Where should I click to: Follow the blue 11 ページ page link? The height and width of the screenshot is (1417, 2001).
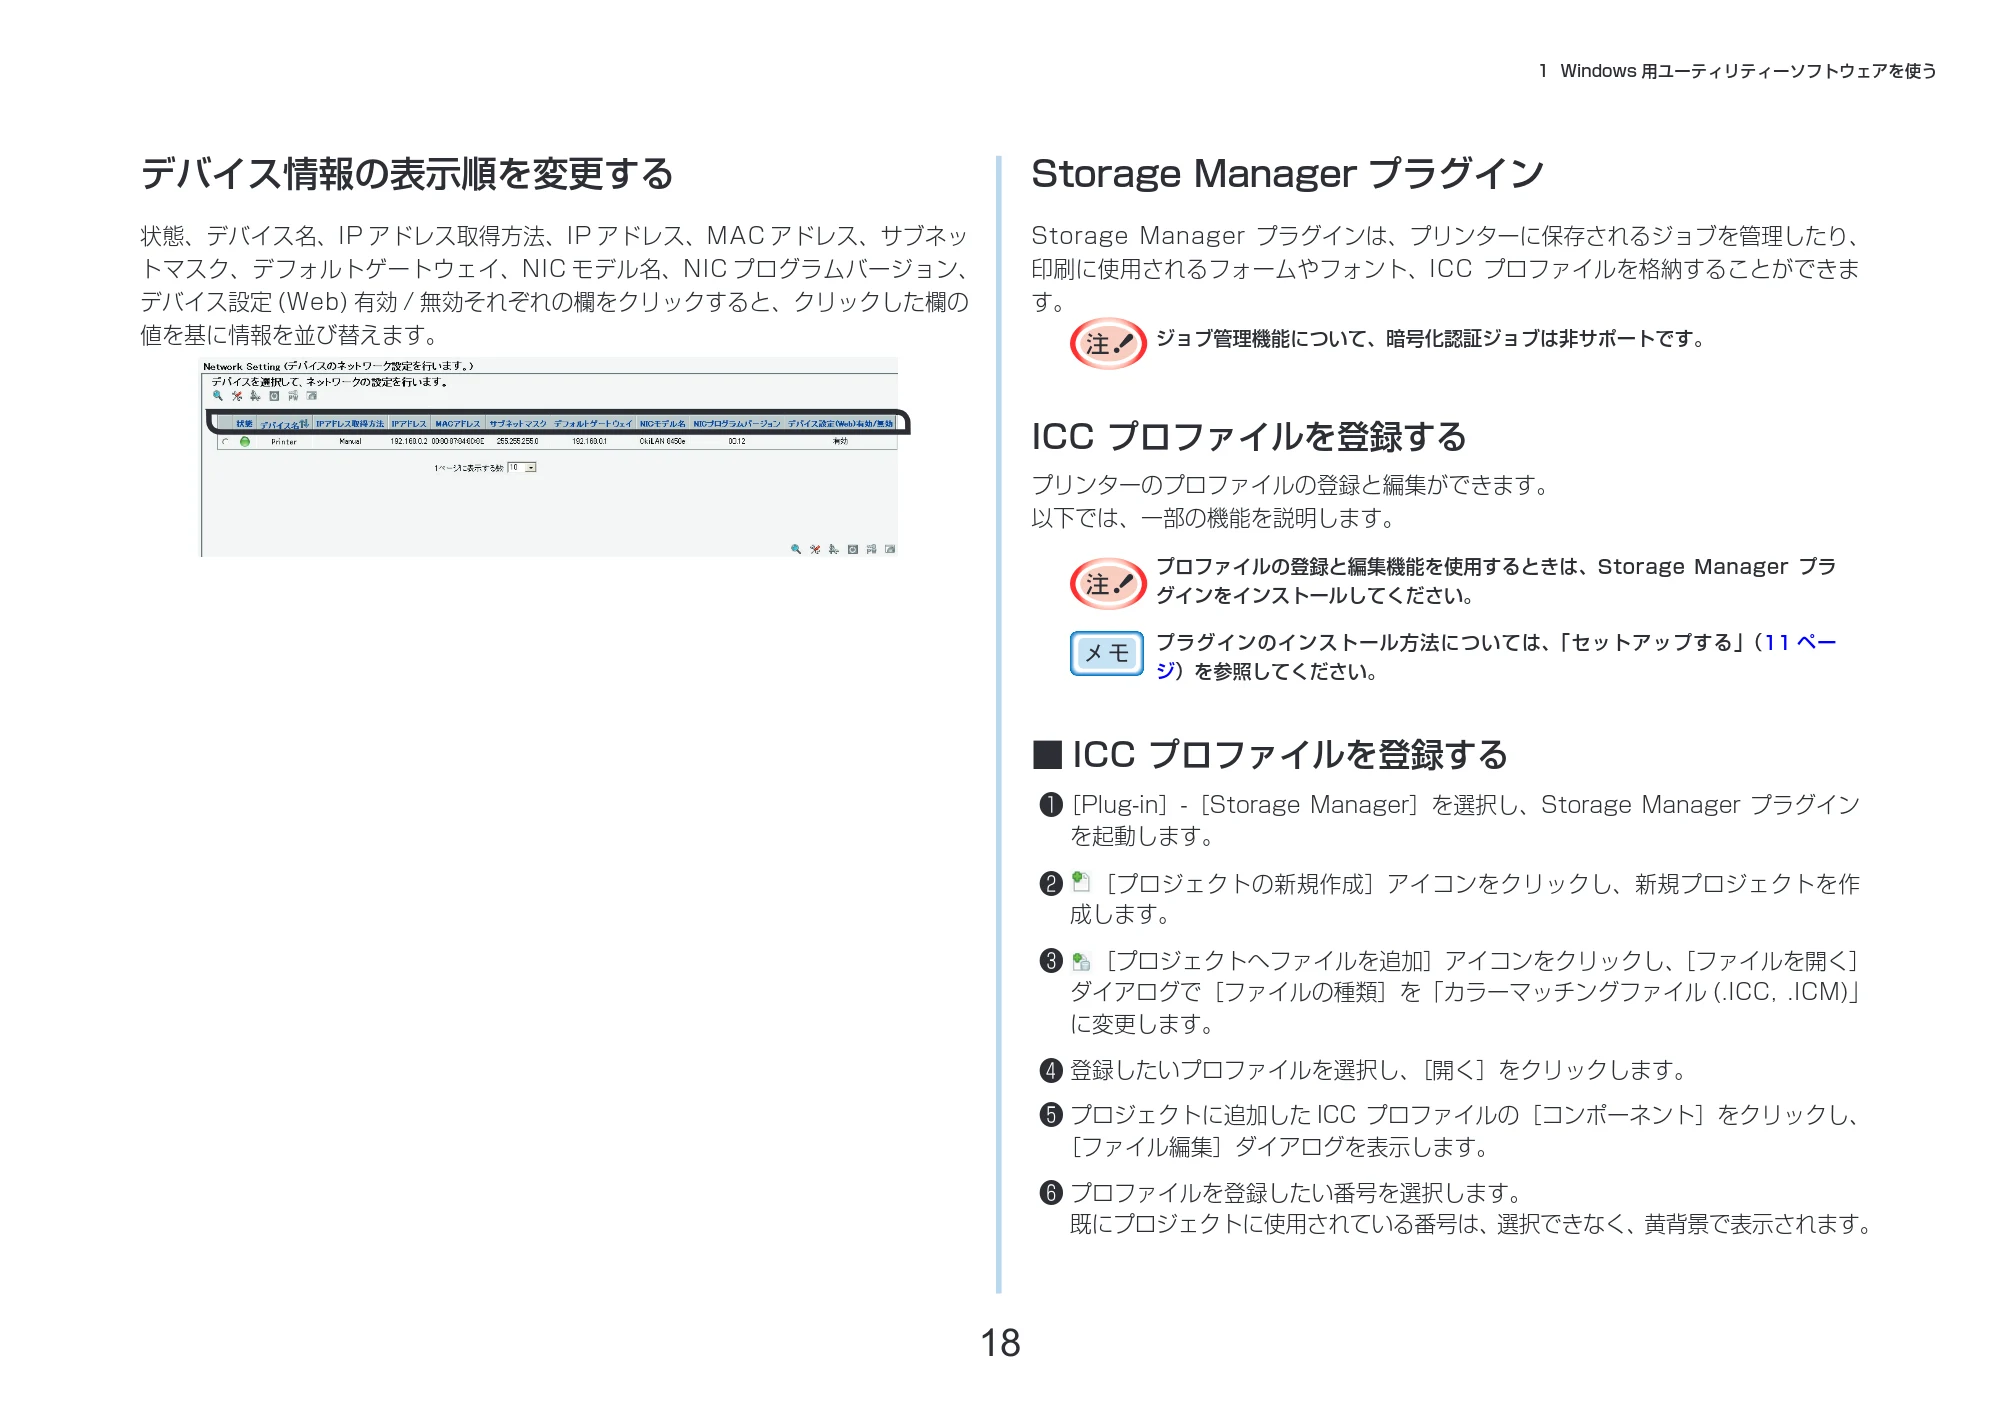[1800, 643]
